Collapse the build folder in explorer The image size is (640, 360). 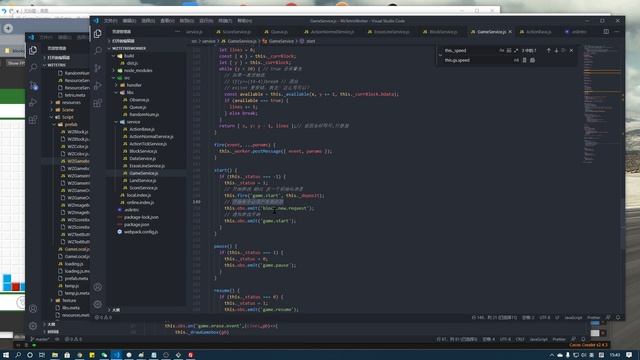coord(129,56)
